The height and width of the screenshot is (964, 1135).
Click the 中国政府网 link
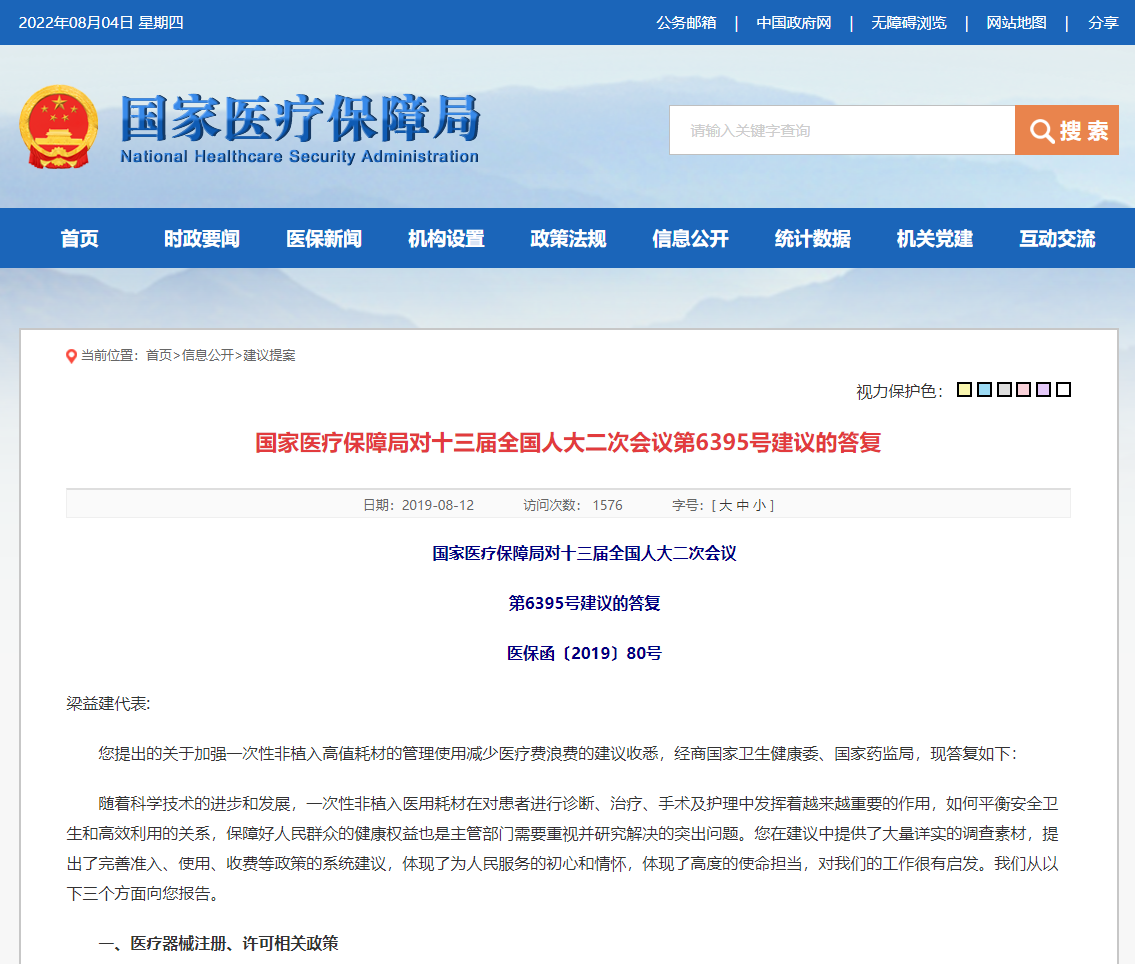[x=795, y=21]
